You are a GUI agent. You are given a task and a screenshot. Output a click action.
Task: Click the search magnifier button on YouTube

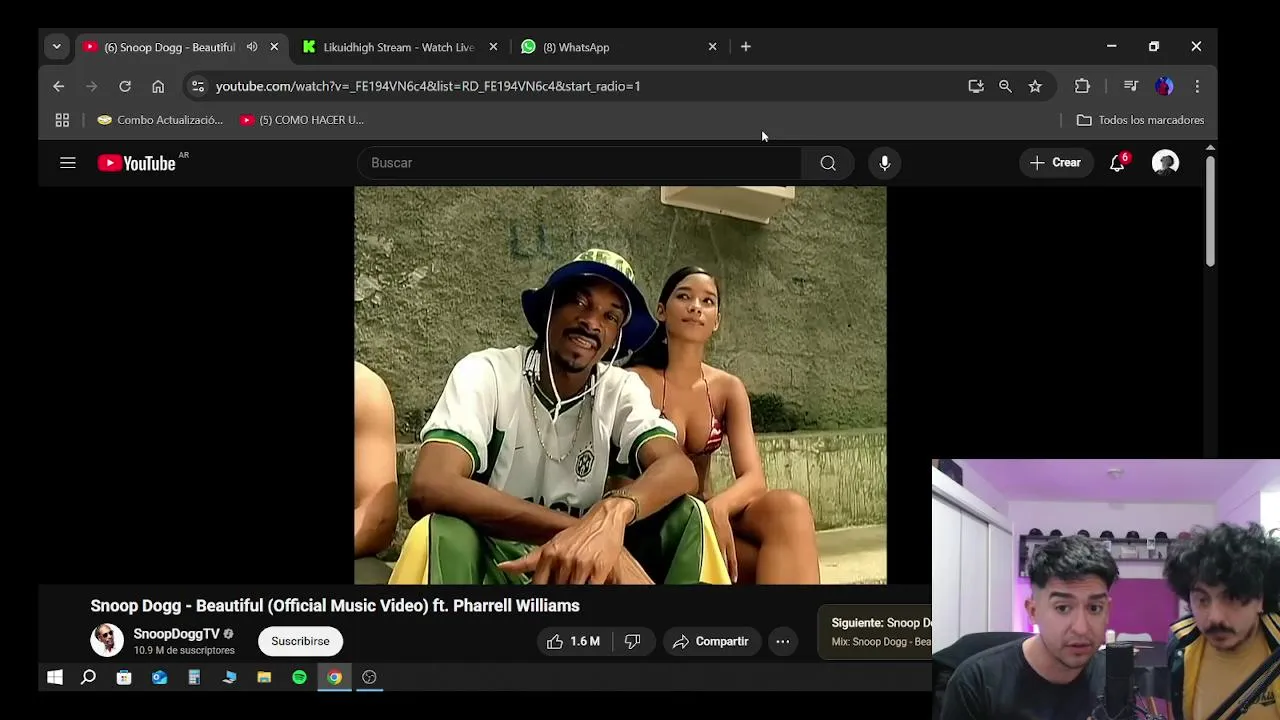coord(828,163)
